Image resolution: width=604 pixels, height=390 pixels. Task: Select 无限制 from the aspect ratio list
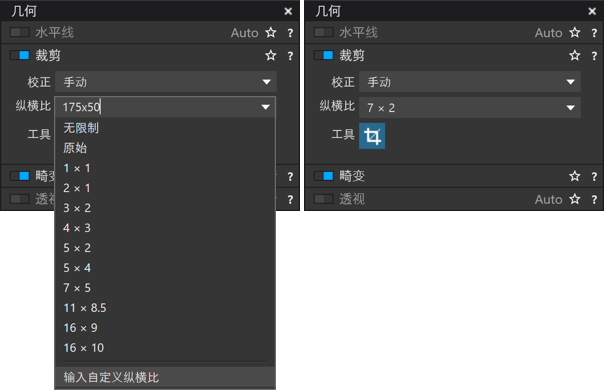pyautogui.click(x=81, y=128)
